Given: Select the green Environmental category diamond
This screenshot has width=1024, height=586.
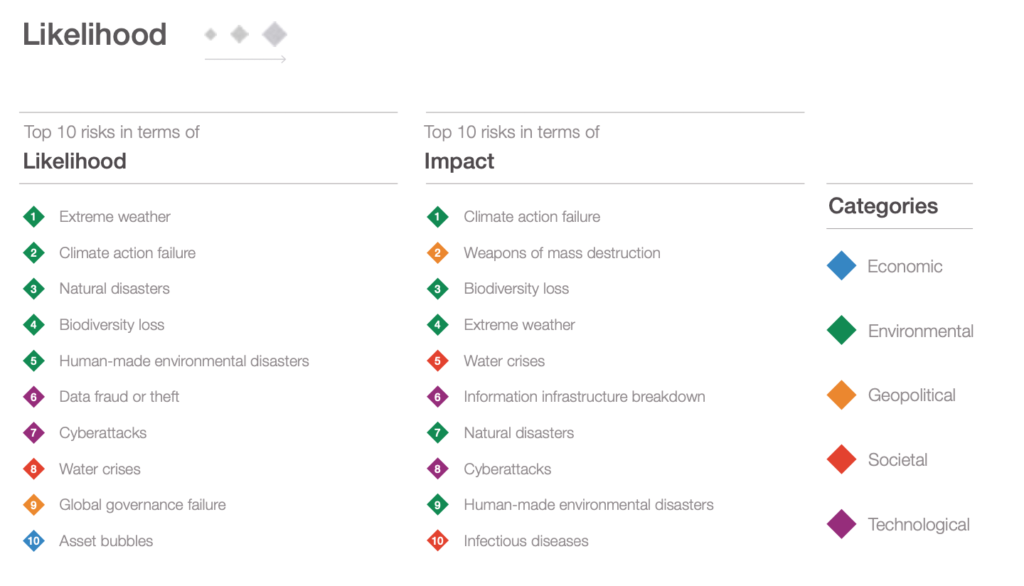Looking at the screenshot, I should pyautogui.click(x=841, y=330).
